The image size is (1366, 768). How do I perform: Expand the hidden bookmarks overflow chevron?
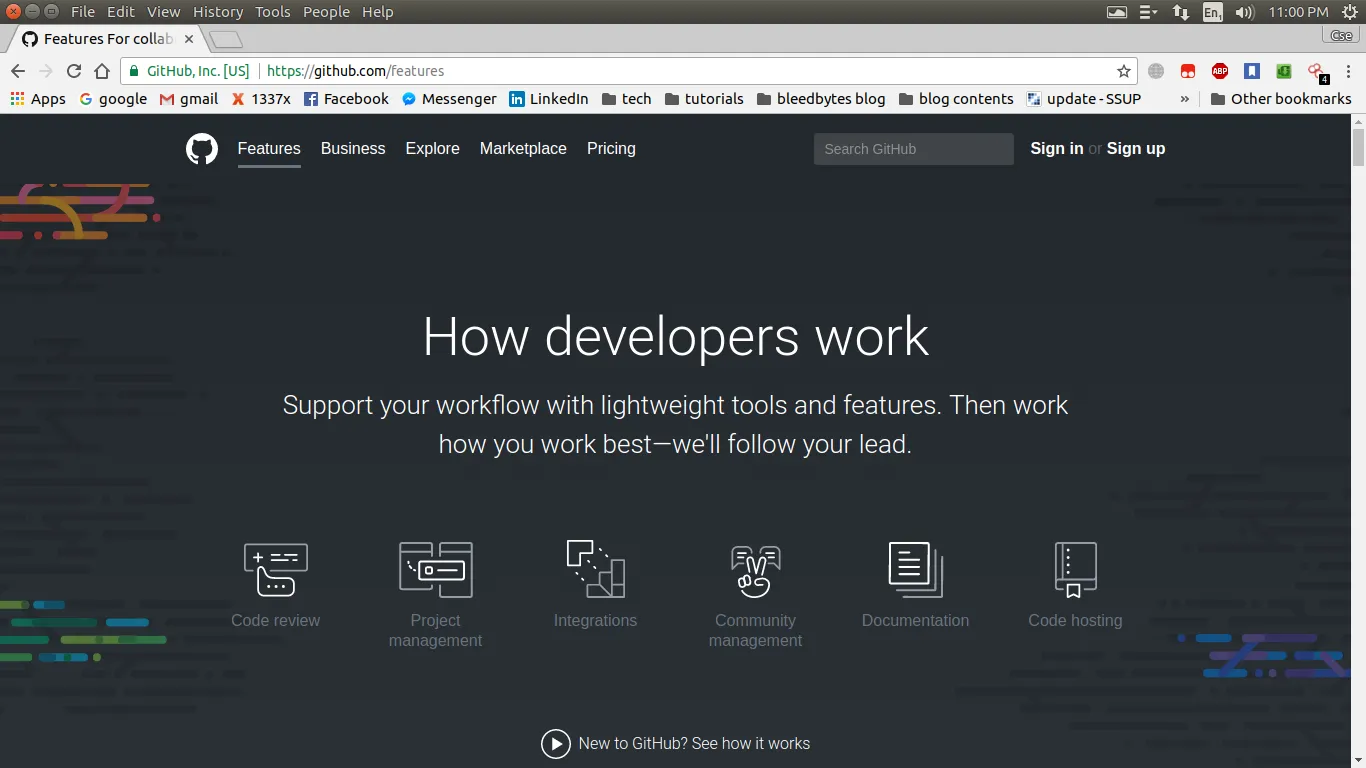(1185, 99)
